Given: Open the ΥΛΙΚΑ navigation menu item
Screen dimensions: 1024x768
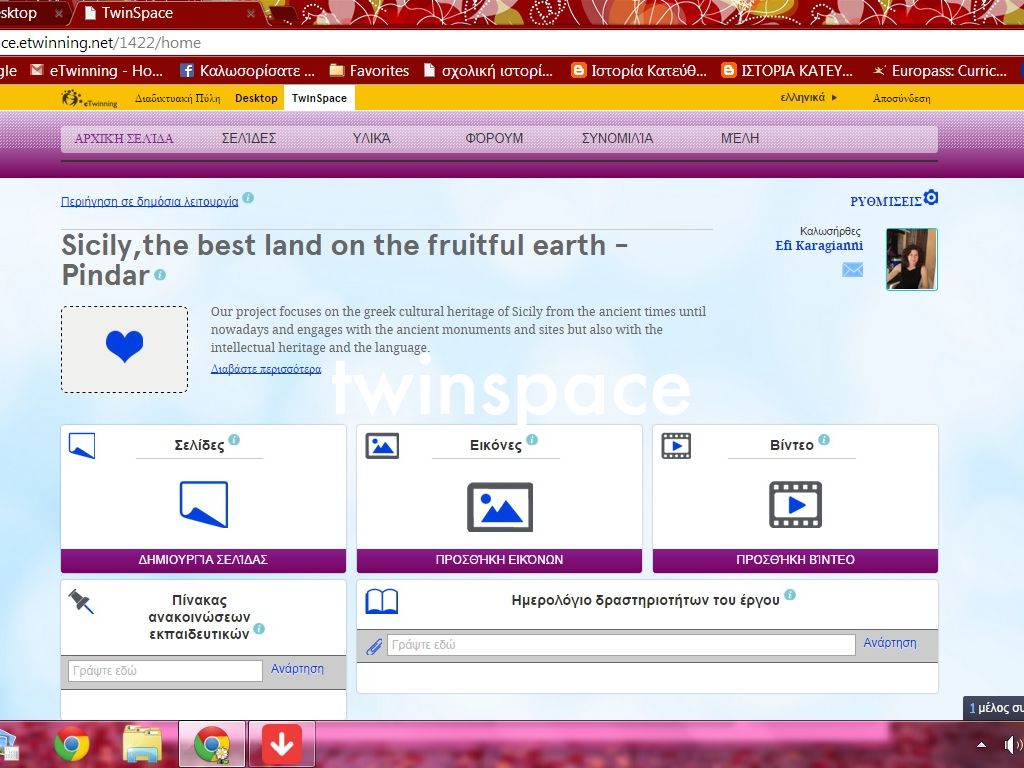Looking at the screenshot, I should point(371,138).
